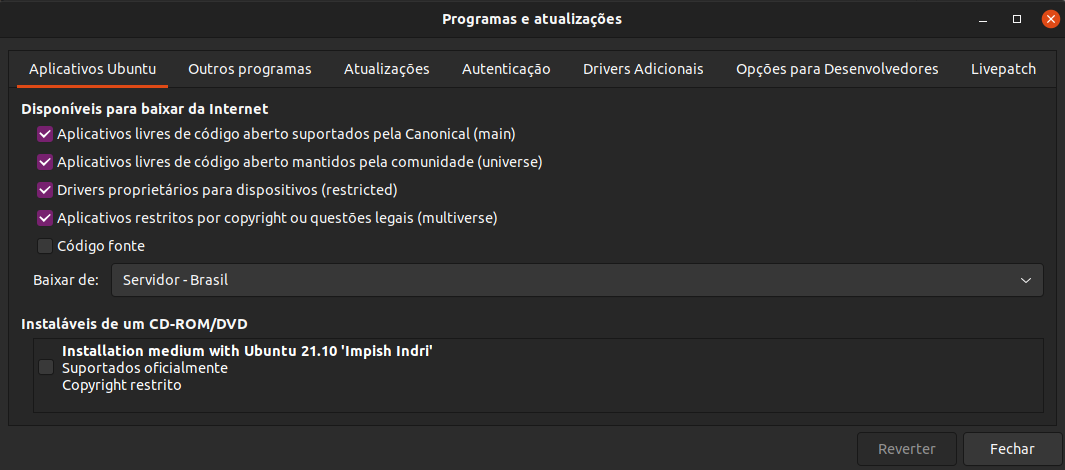The image size is (1065, 470).
Task: Maximize the window using square icon
Action: 1017,20
